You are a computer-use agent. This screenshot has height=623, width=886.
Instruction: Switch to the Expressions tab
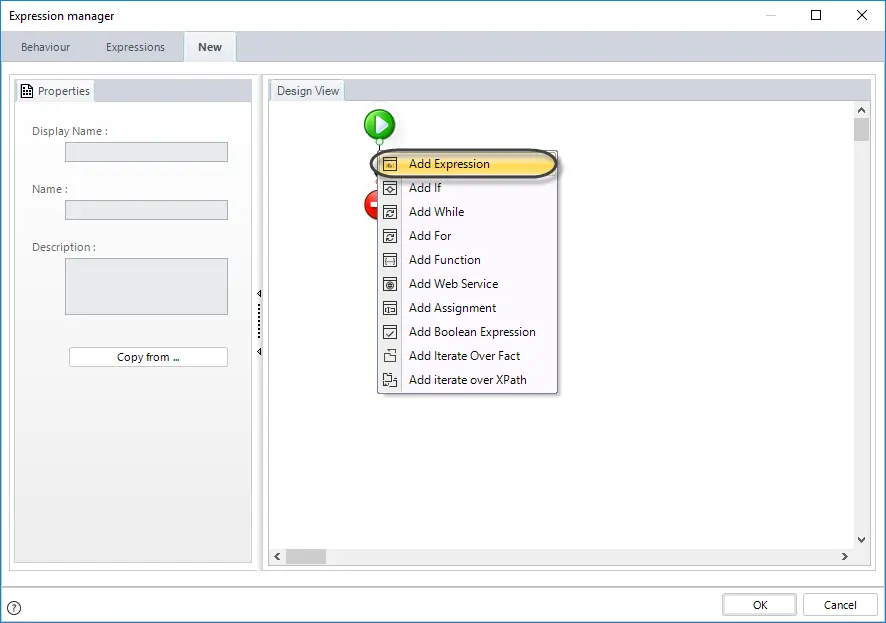[135, 47]
